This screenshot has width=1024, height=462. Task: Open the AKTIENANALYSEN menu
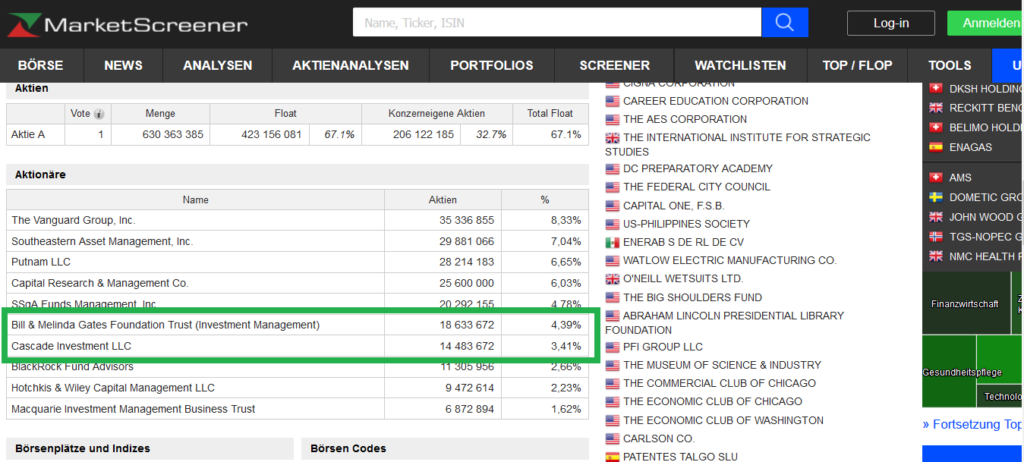(351, 65)
